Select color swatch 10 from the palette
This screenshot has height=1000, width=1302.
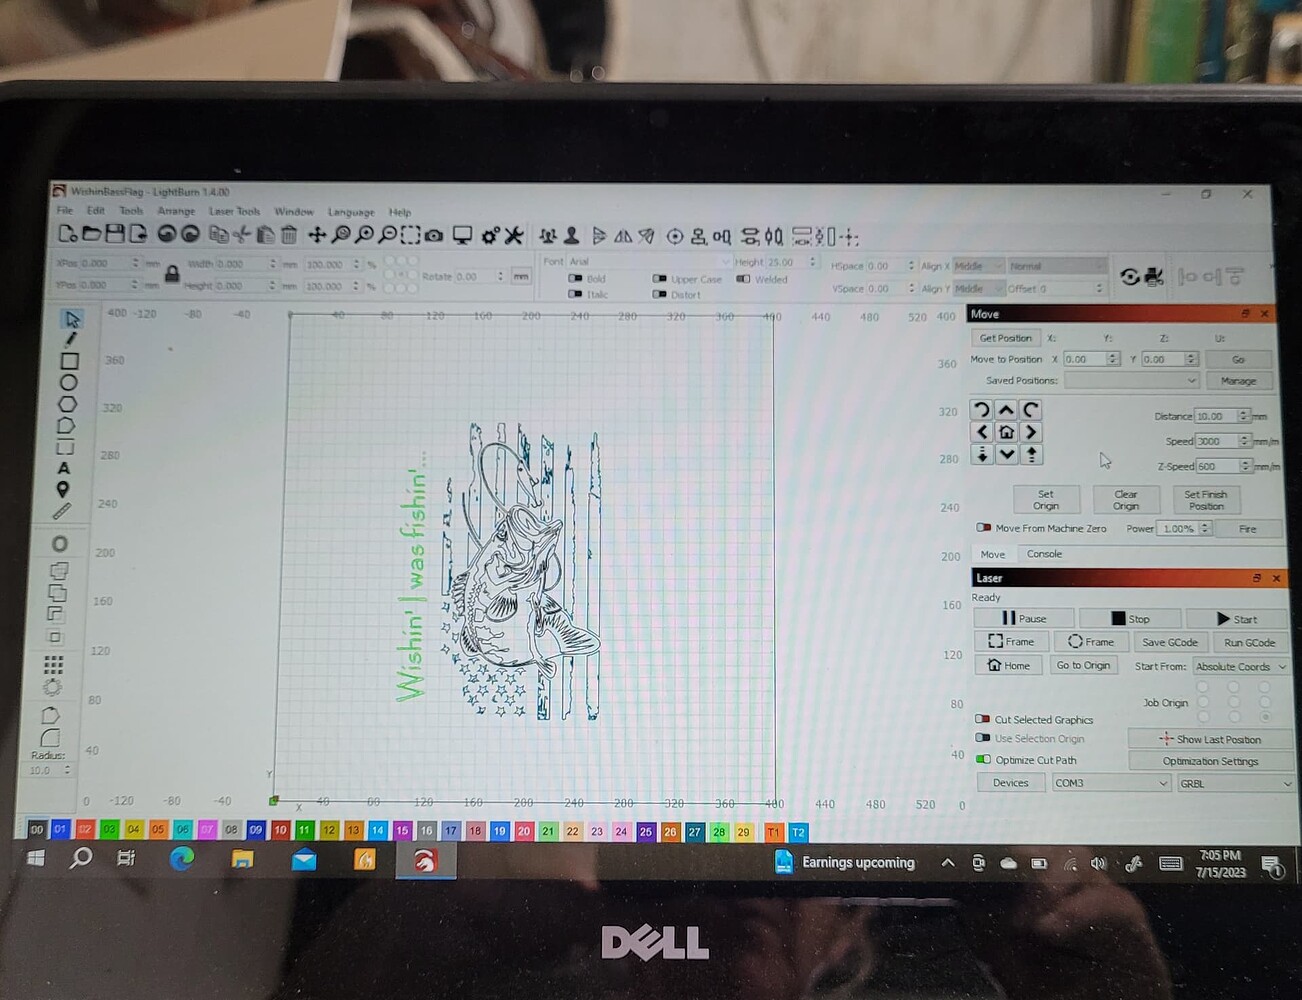[x=279, y=831]
